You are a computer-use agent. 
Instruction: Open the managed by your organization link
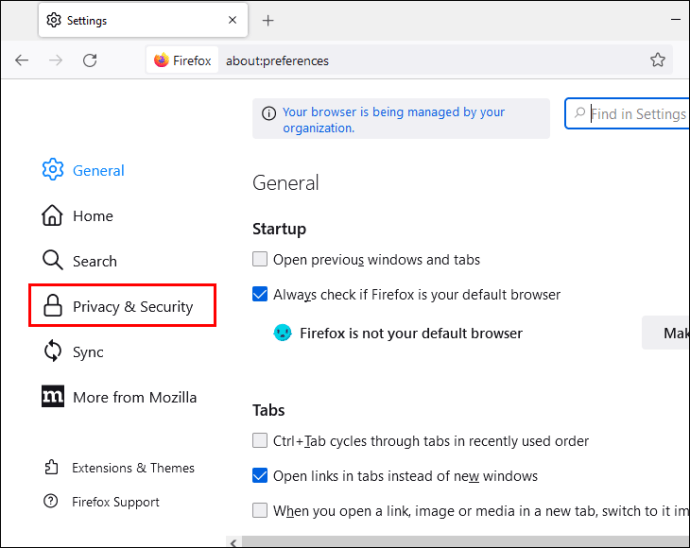(393, 120)
